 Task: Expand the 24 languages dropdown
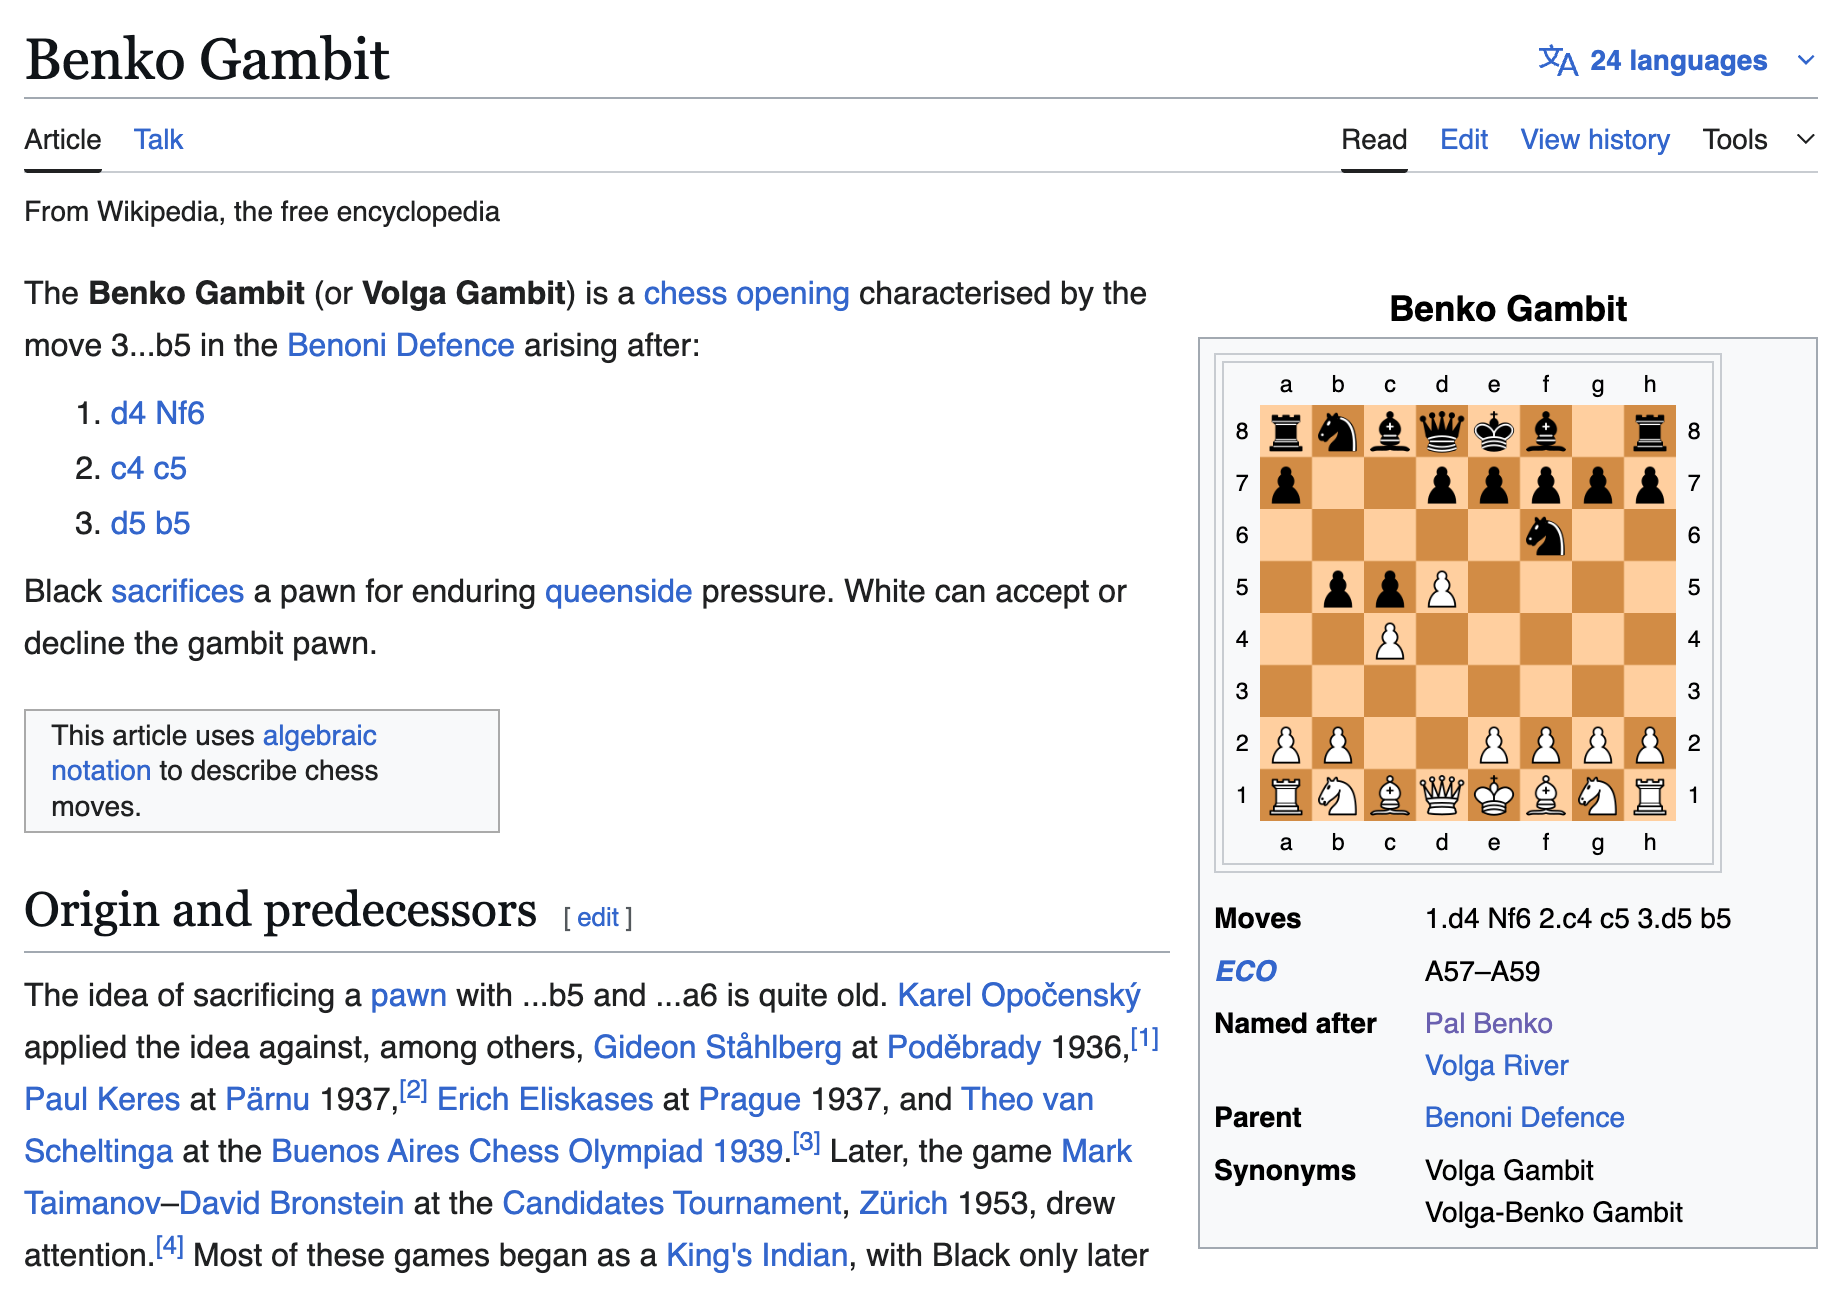[1679, 61]
